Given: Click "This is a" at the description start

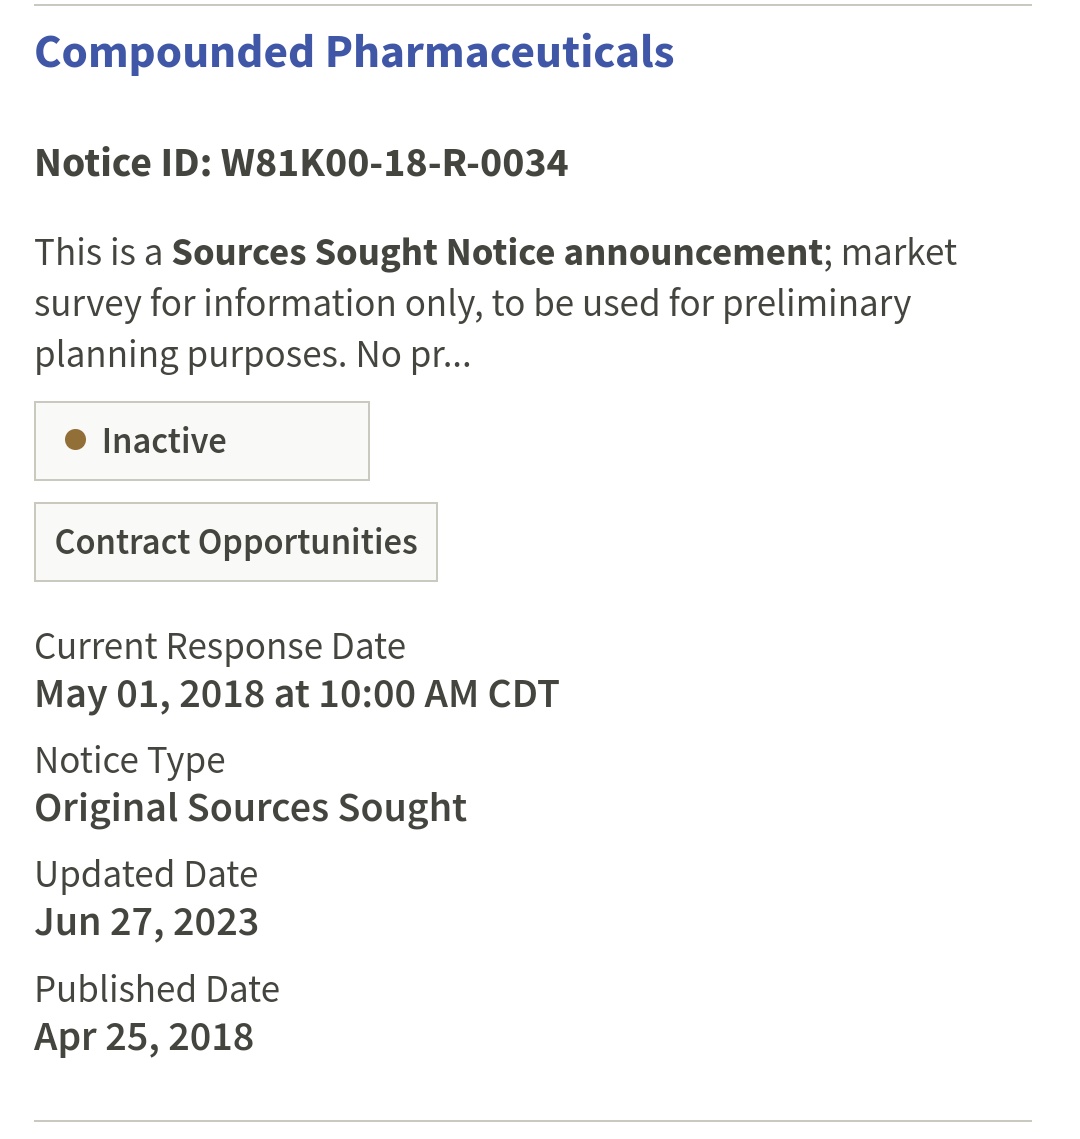Looking at the screenshot, I should click(98, 253).
